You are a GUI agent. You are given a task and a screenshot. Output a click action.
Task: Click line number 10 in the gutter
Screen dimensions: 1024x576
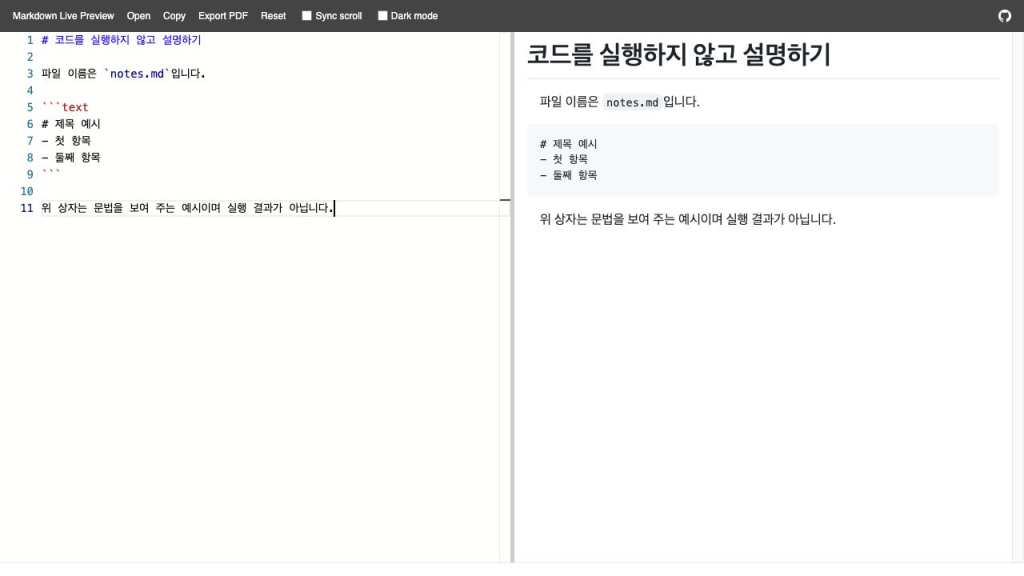pos(27,191)
